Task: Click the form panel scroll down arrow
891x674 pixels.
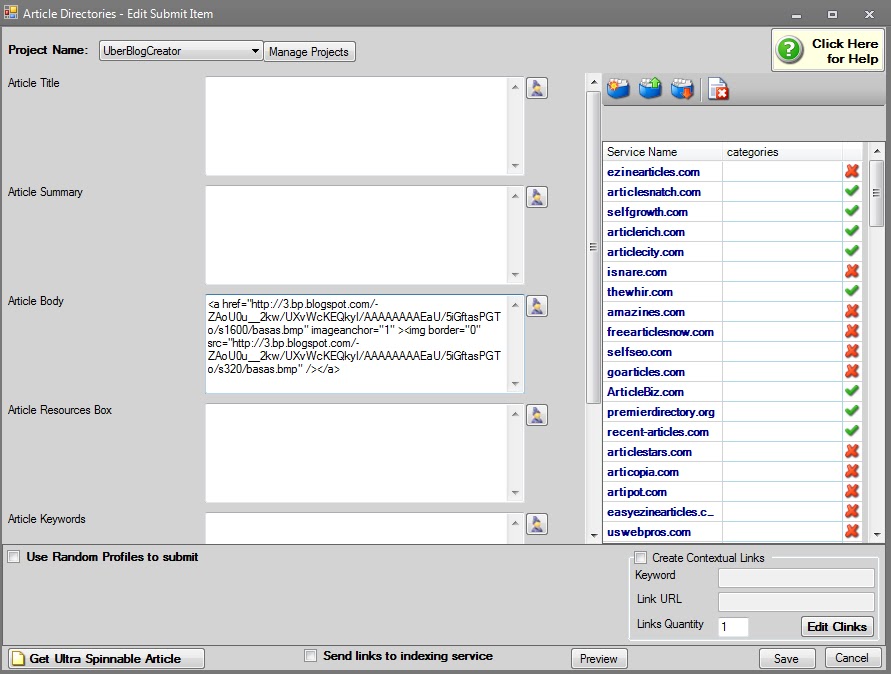Action: [x=594, y=535]
